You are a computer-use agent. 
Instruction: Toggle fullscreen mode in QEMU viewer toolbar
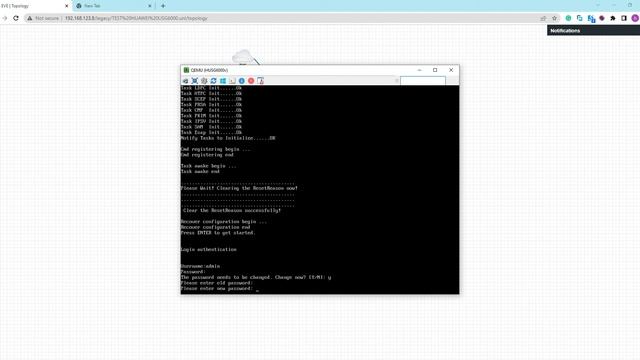tap(195, 81)
